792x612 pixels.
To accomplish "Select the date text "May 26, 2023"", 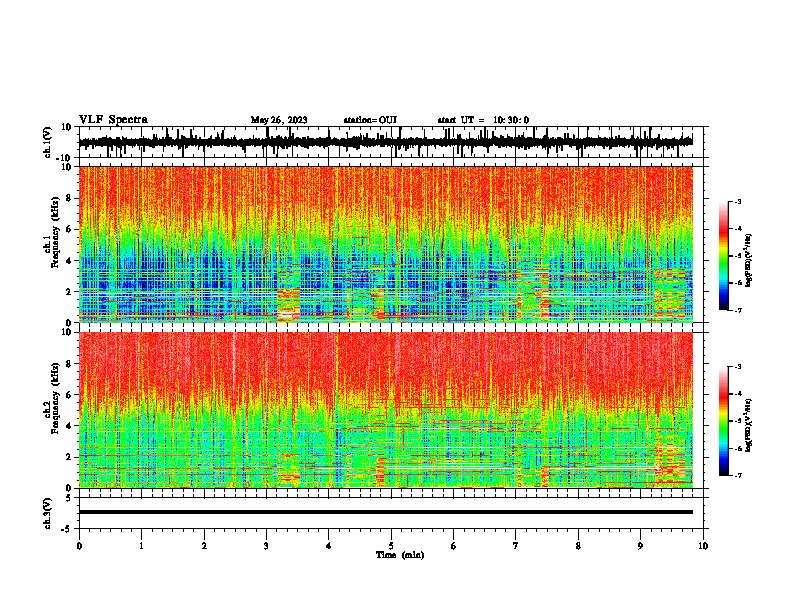I will click(x=279, y=120).
